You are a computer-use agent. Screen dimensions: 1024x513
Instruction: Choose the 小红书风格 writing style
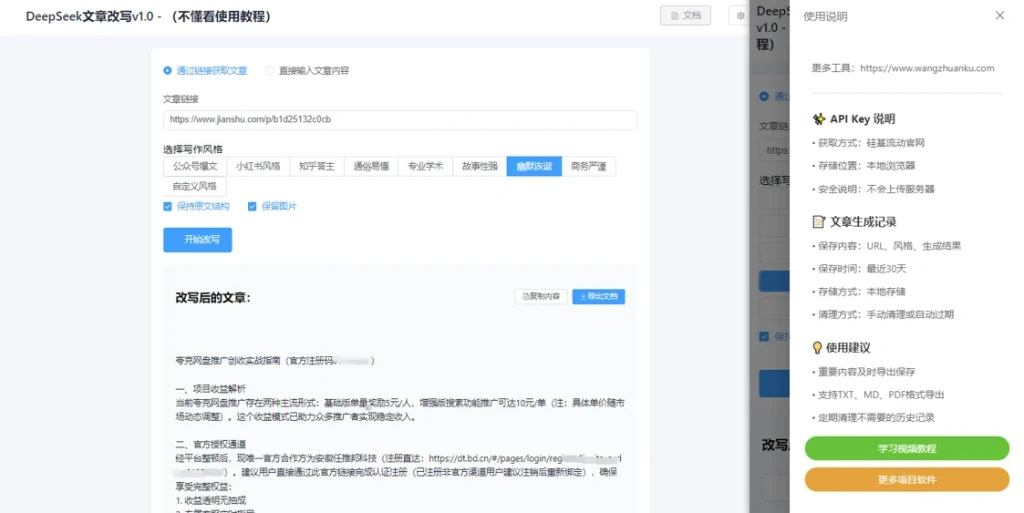click(258, 166)
